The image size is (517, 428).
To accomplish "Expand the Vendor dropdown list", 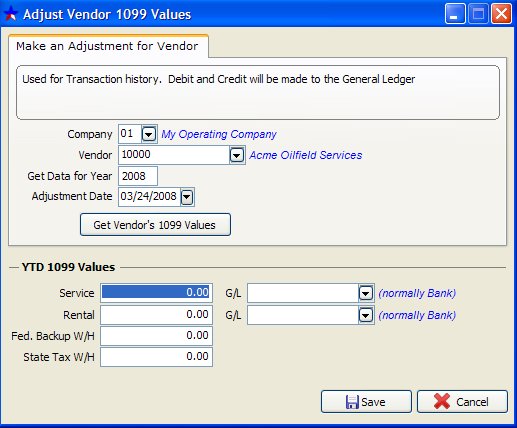I will coord(237,155).
